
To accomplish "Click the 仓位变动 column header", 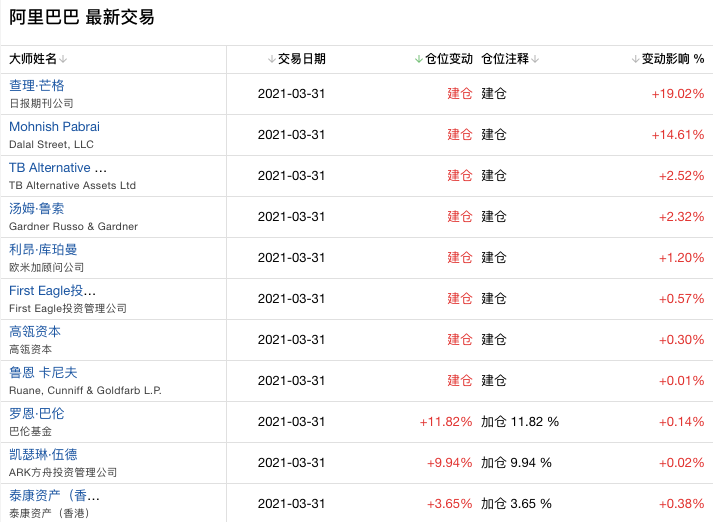I will point(449,59).
